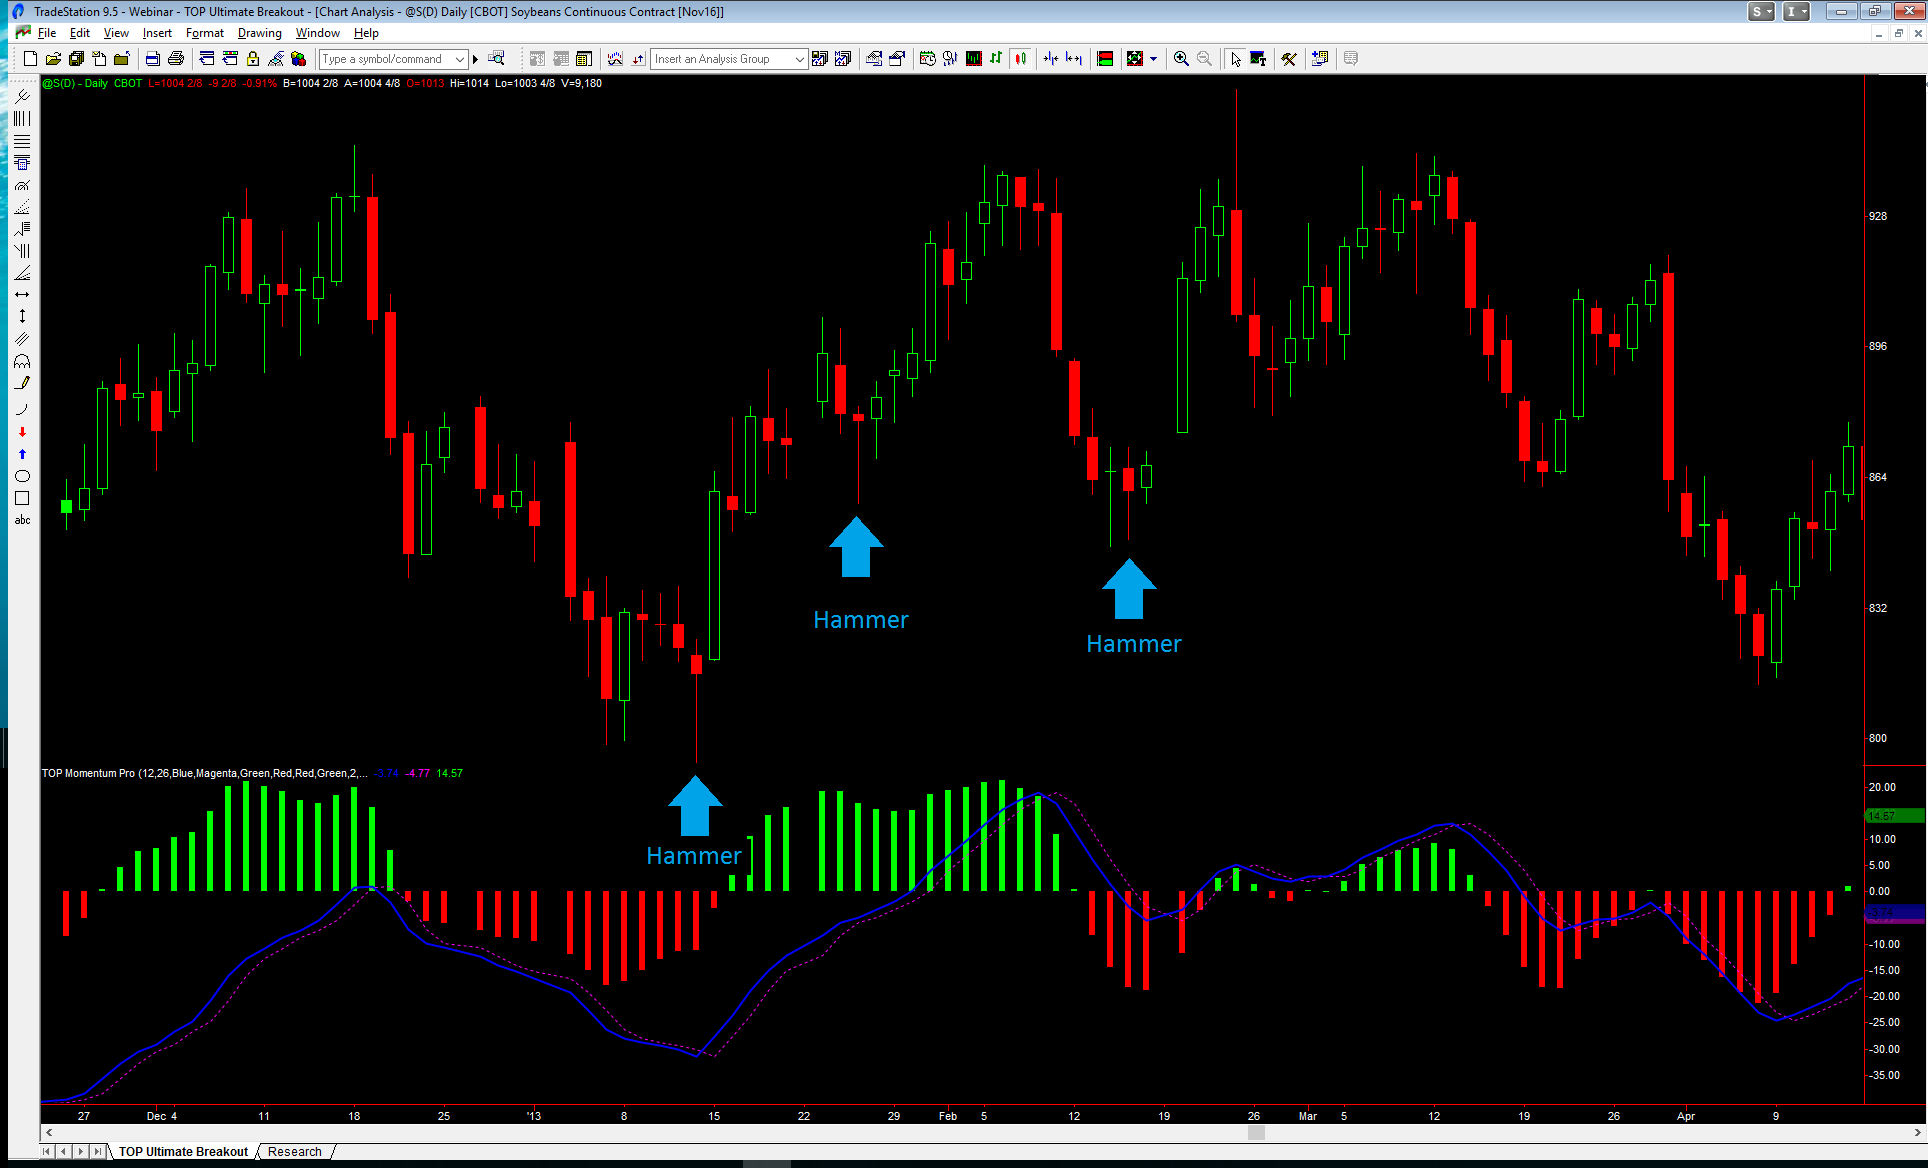Select the abc text drawing tool
1928x1168 pixels.
[x=22, y=520]
